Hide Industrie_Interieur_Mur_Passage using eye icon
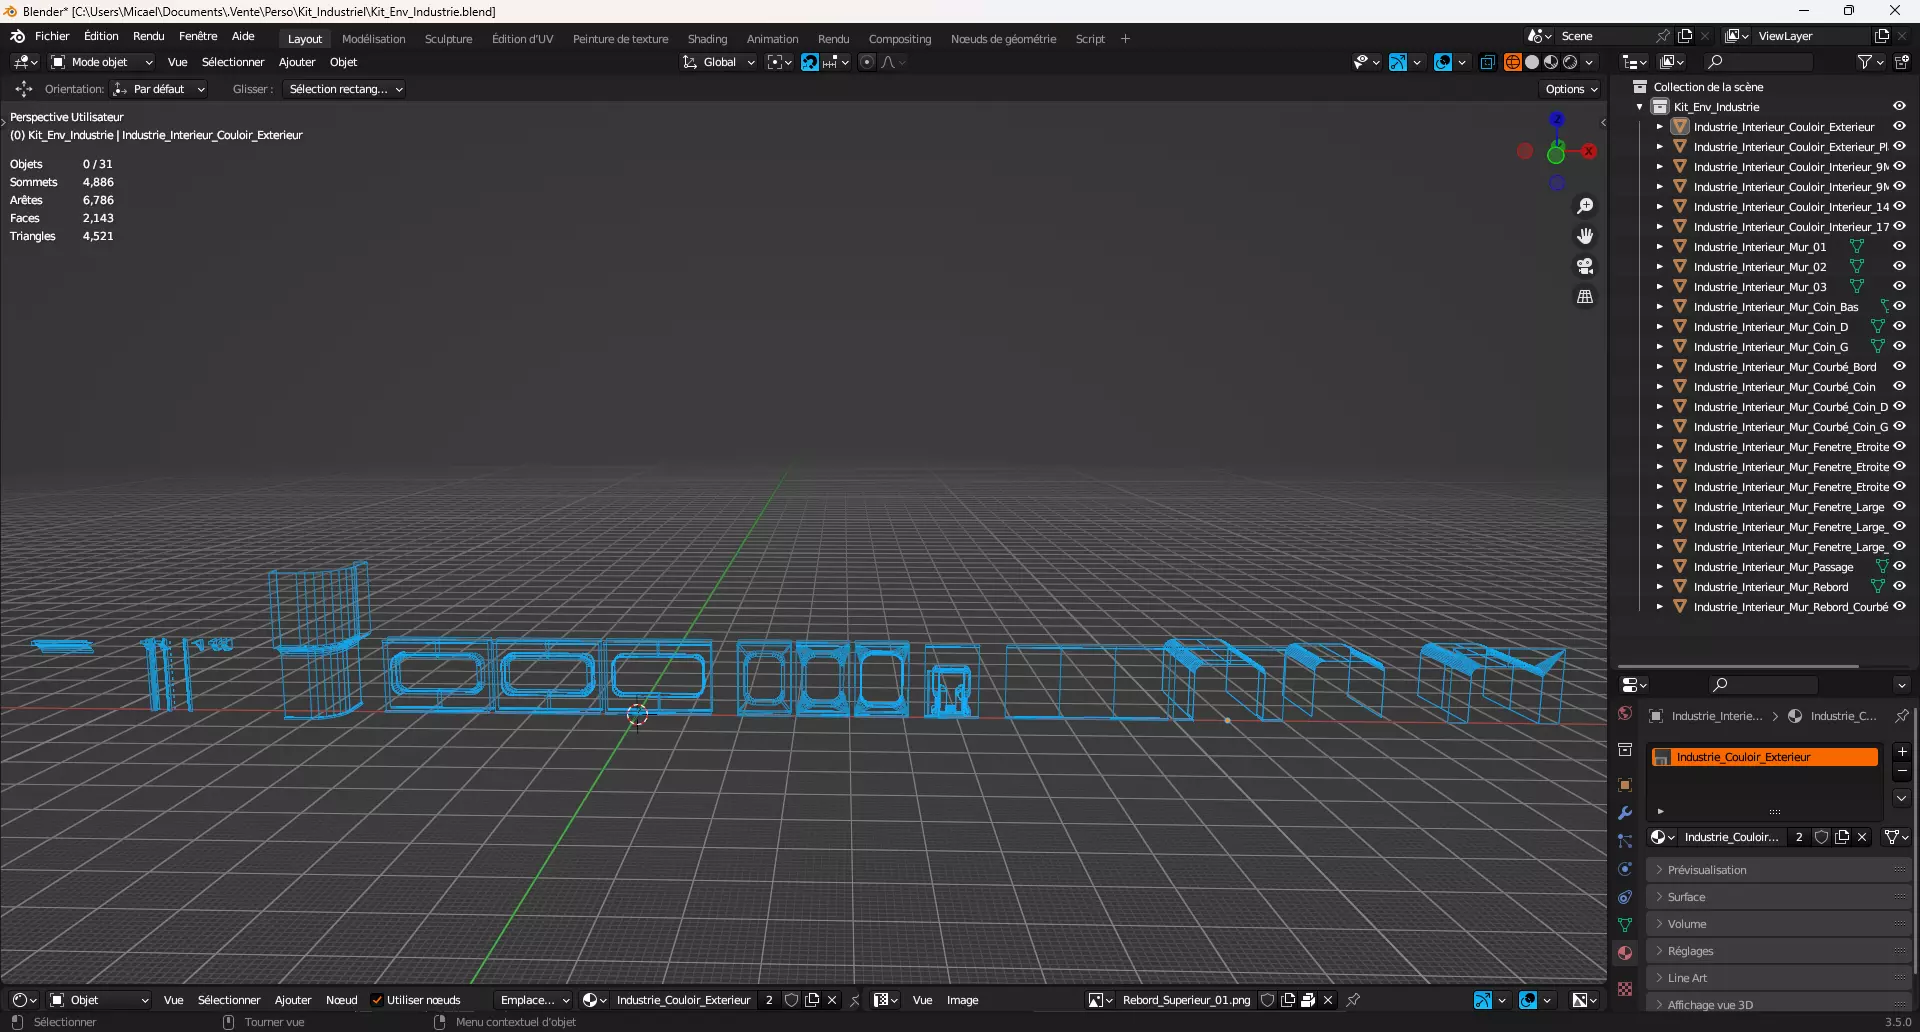The width and height of the screenshot is (1920, 1032). [x=1899, y=566]
